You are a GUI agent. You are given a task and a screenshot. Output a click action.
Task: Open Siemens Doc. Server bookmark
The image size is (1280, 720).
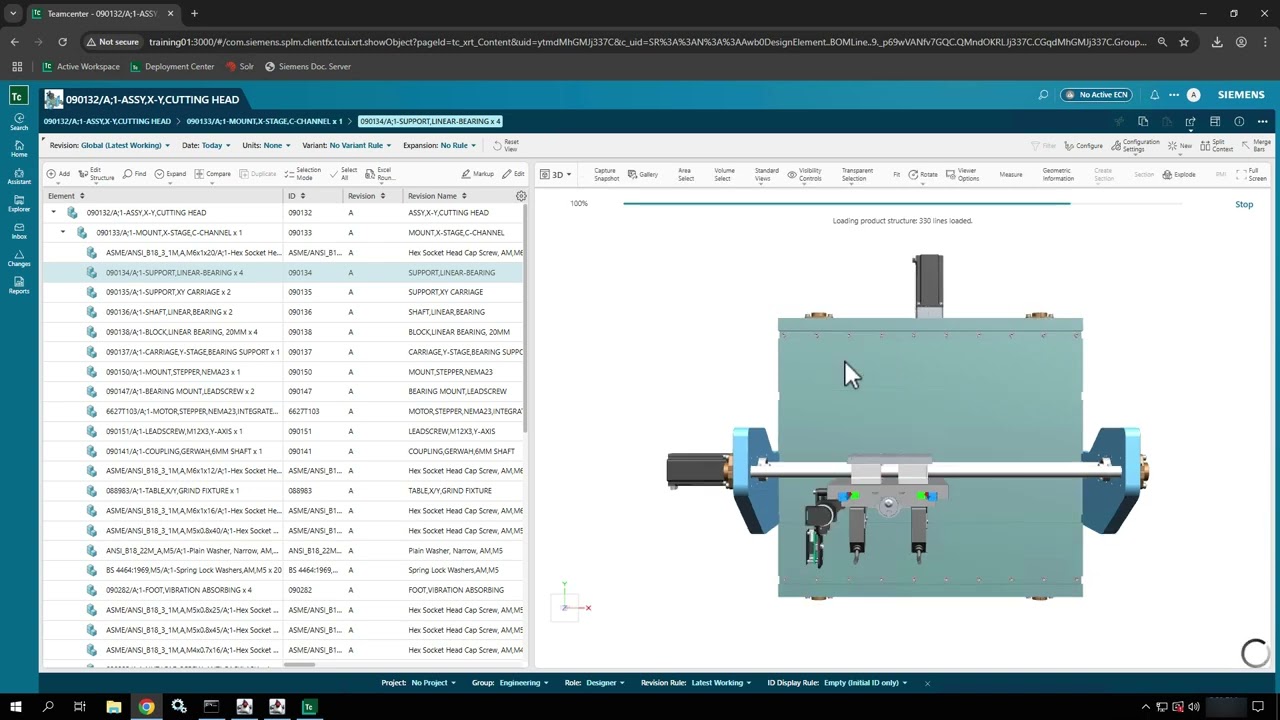tap(307, 67)
